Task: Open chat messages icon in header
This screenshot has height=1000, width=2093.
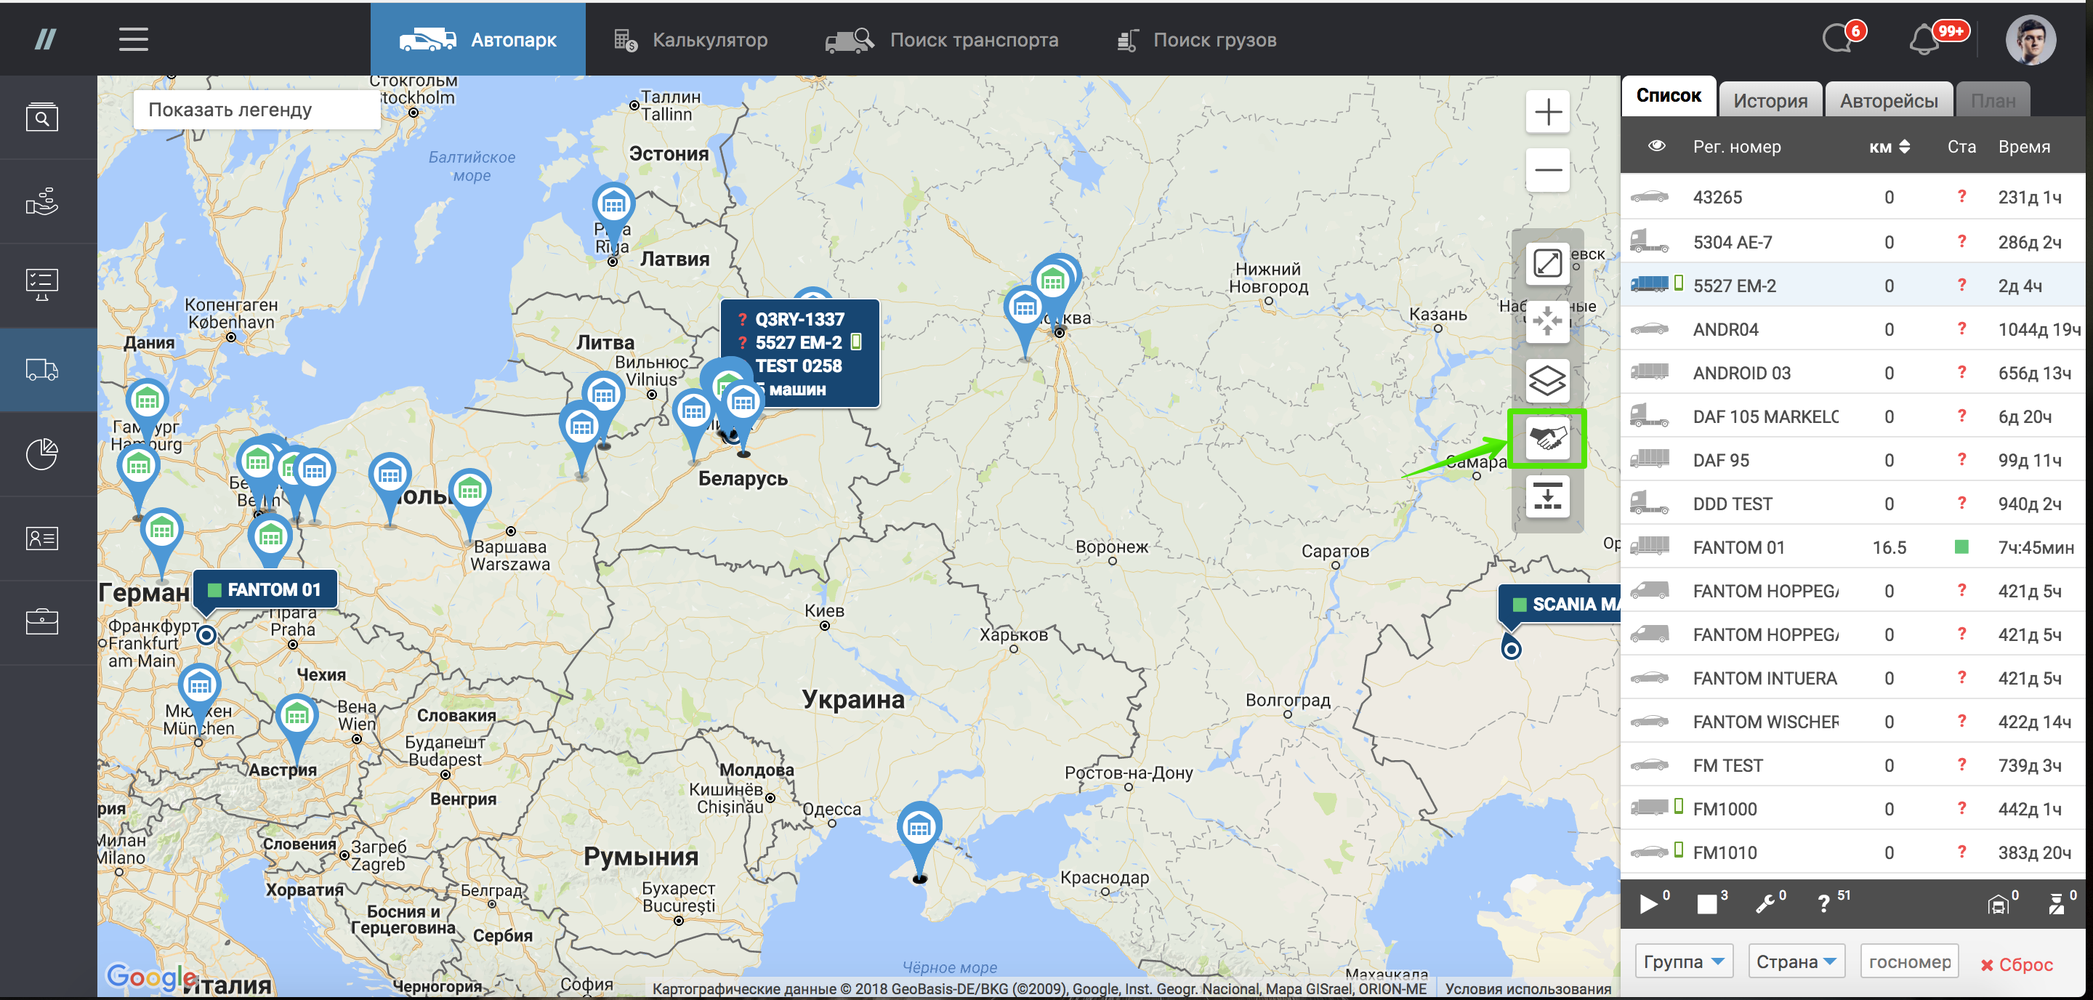Action: point(1837,40)
